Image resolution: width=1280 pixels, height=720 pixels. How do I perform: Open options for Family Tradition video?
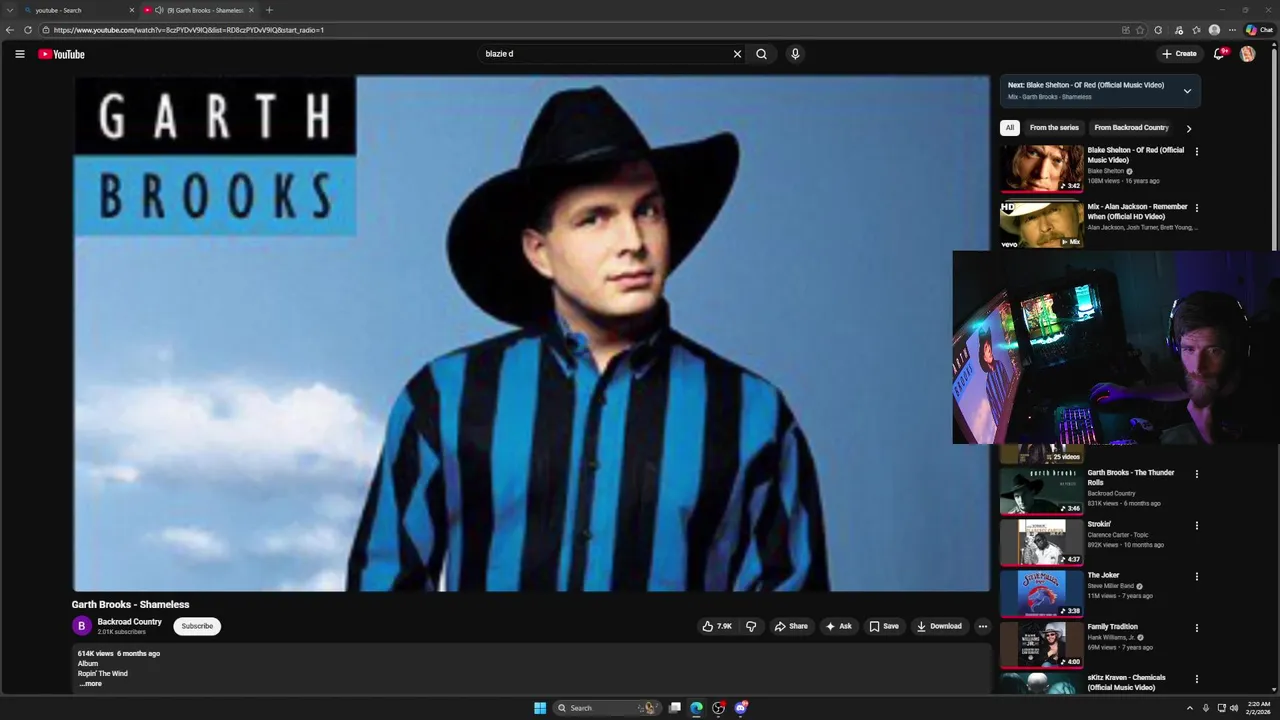coord(1196,628)
